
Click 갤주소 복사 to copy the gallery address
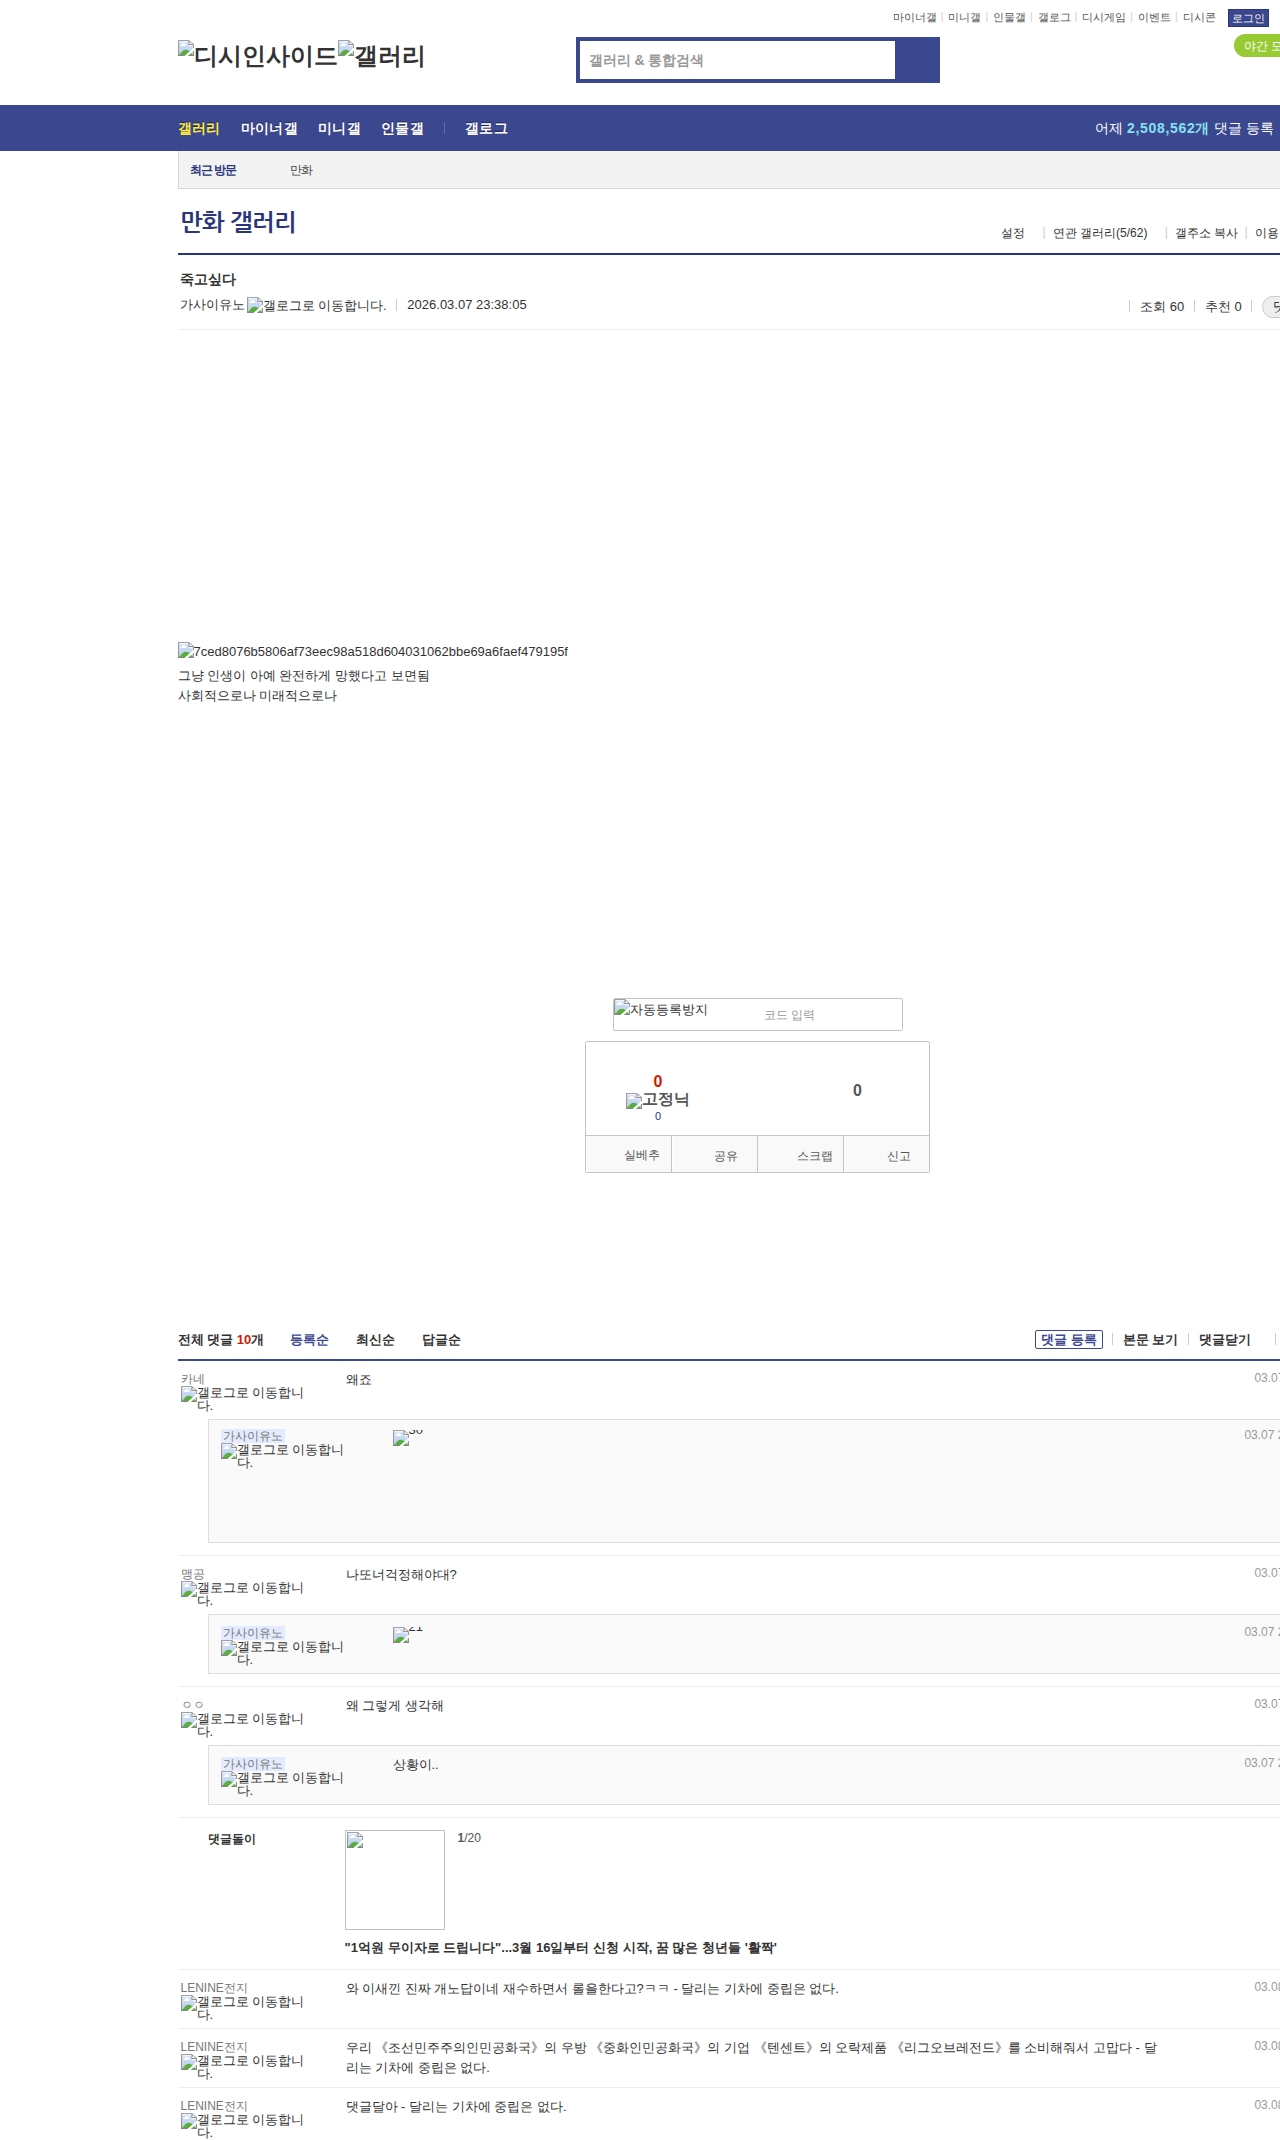(x=1206, y=233)
